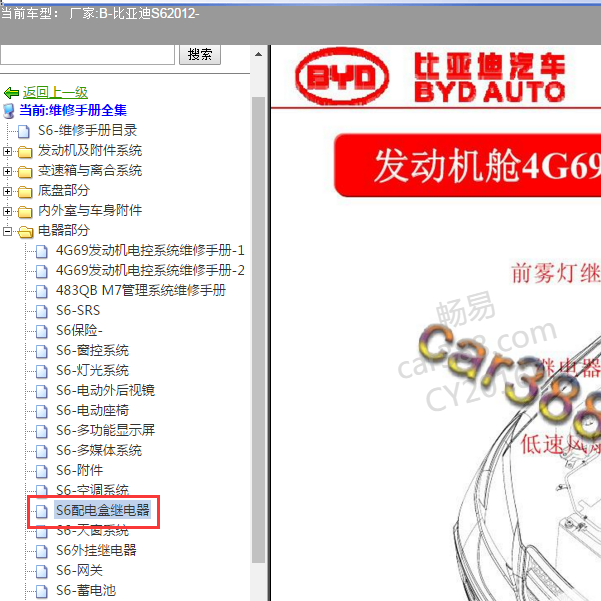Click page icon beside S6保险-

(x=42, y=331)
